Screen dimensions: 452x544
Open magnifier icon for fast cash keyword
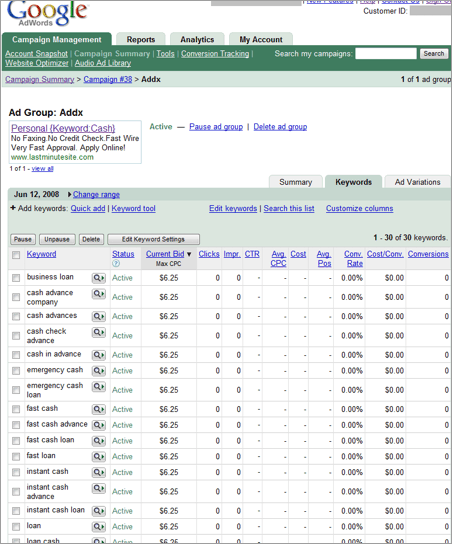click(x=99, y=409)
